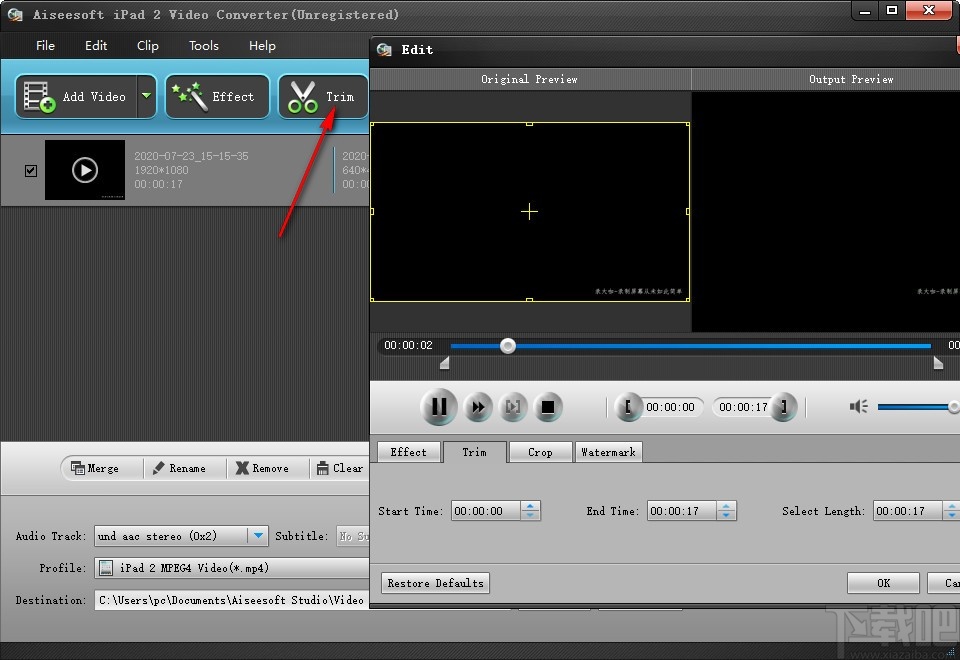This screenshot has height=660, width=960.
Task: Click the trim start time 00:00:00 display
Action: 670,407
